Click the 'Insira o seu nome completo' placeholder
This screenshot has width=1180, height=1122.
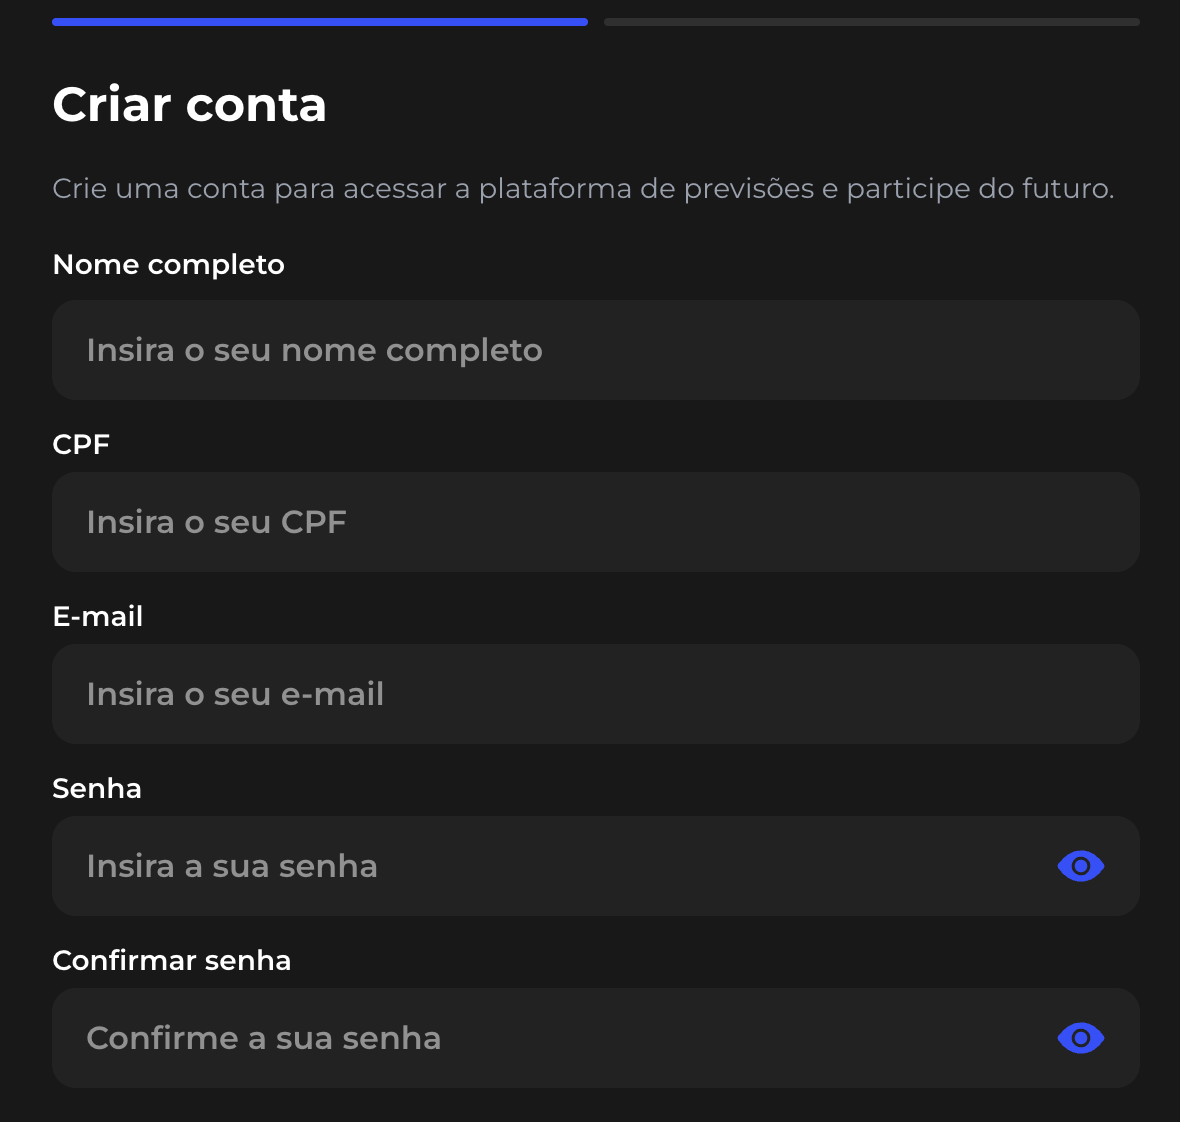click(x=315, y=351)
